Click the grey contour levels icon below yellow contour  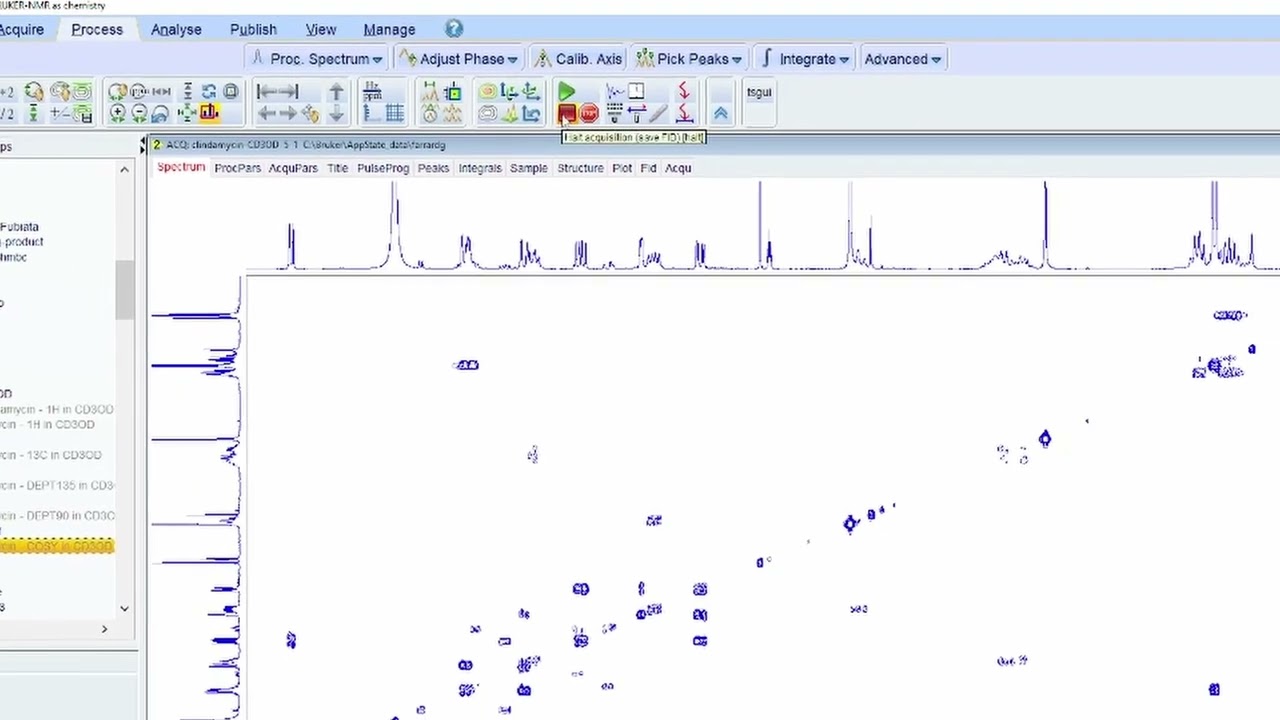coord(487,113)
